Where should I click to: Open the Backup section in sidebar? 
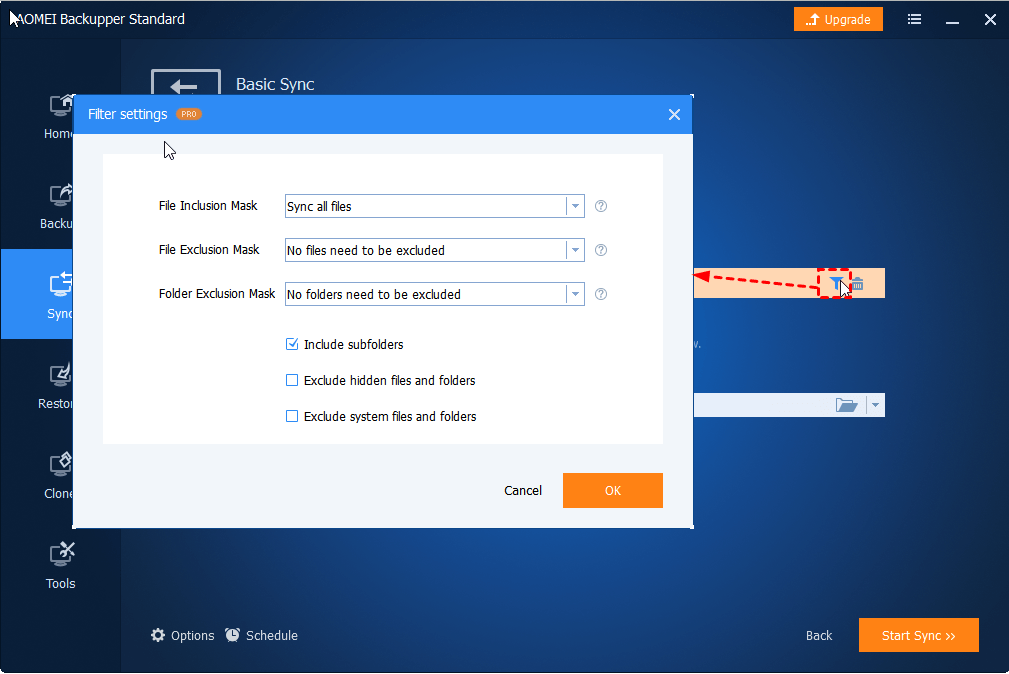pyautogui.click(x=57, y=207)
